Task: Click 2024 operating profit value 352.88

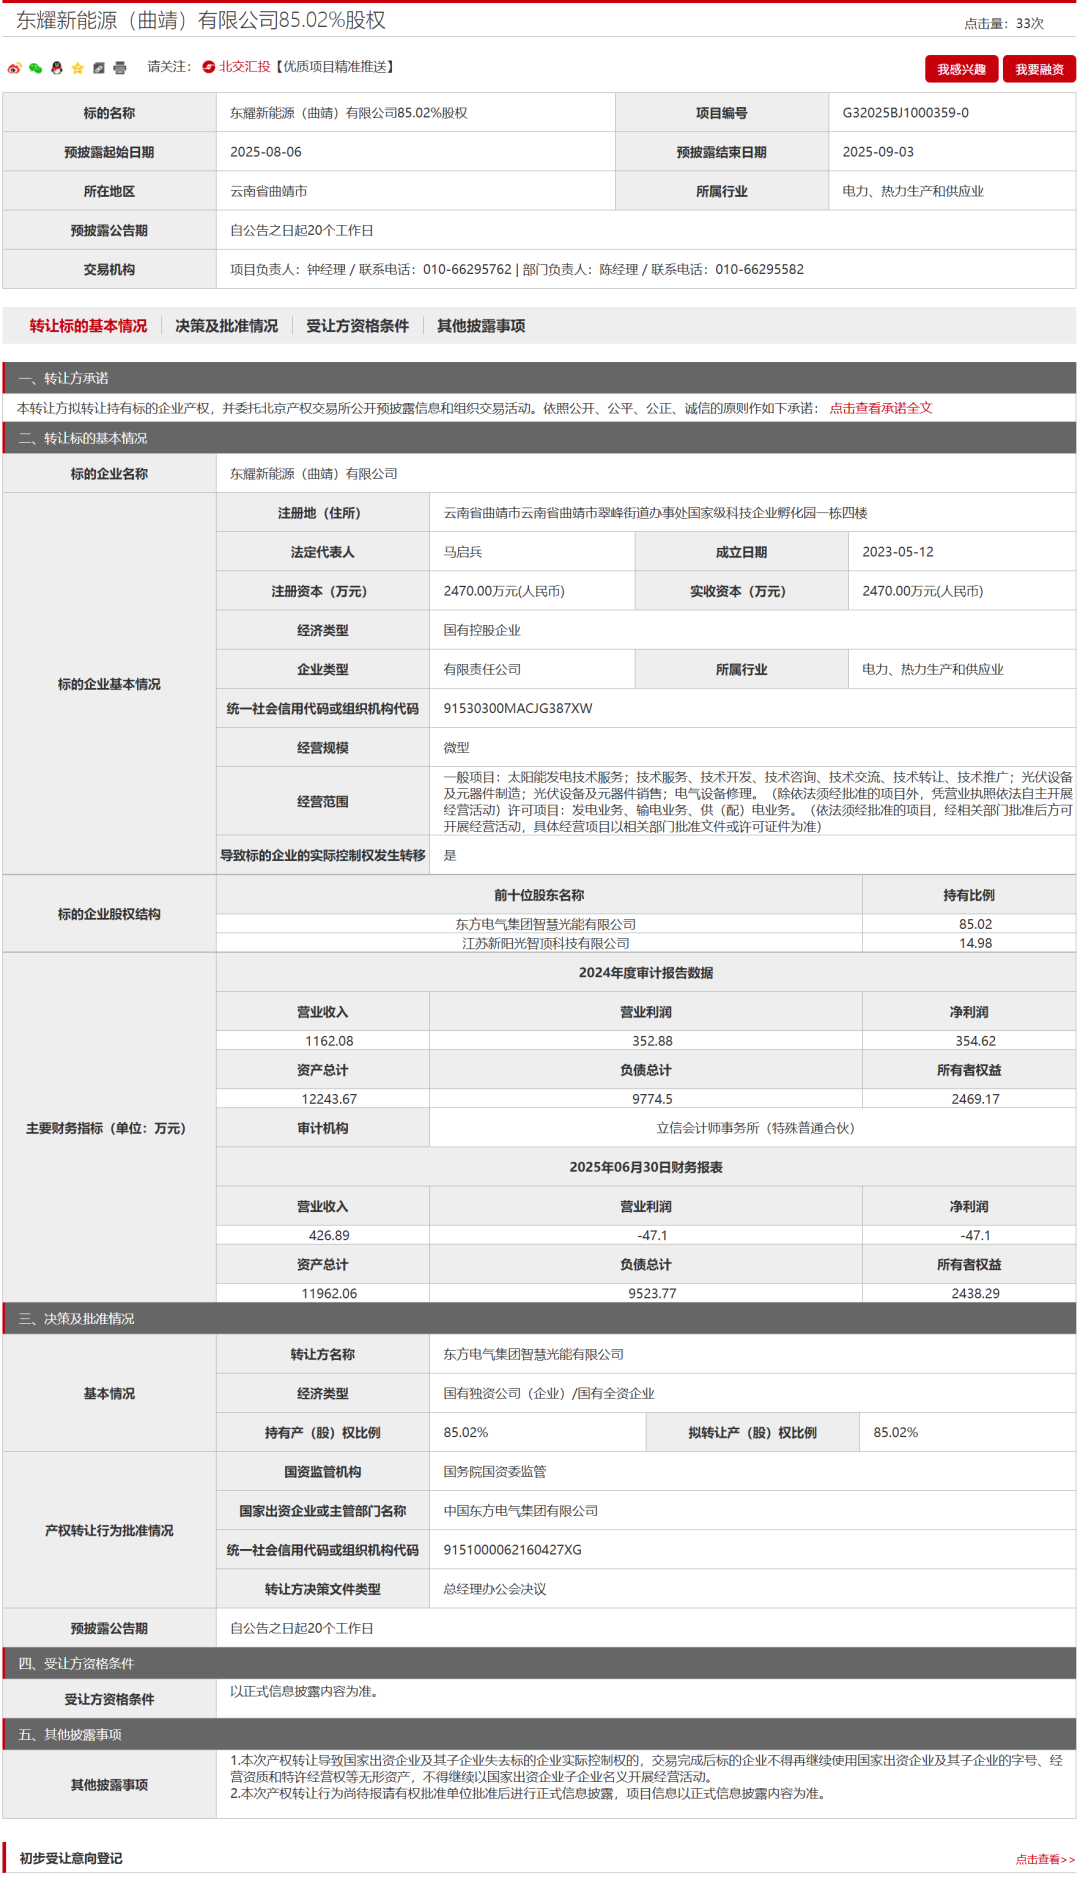Action: pos(652,1041)
